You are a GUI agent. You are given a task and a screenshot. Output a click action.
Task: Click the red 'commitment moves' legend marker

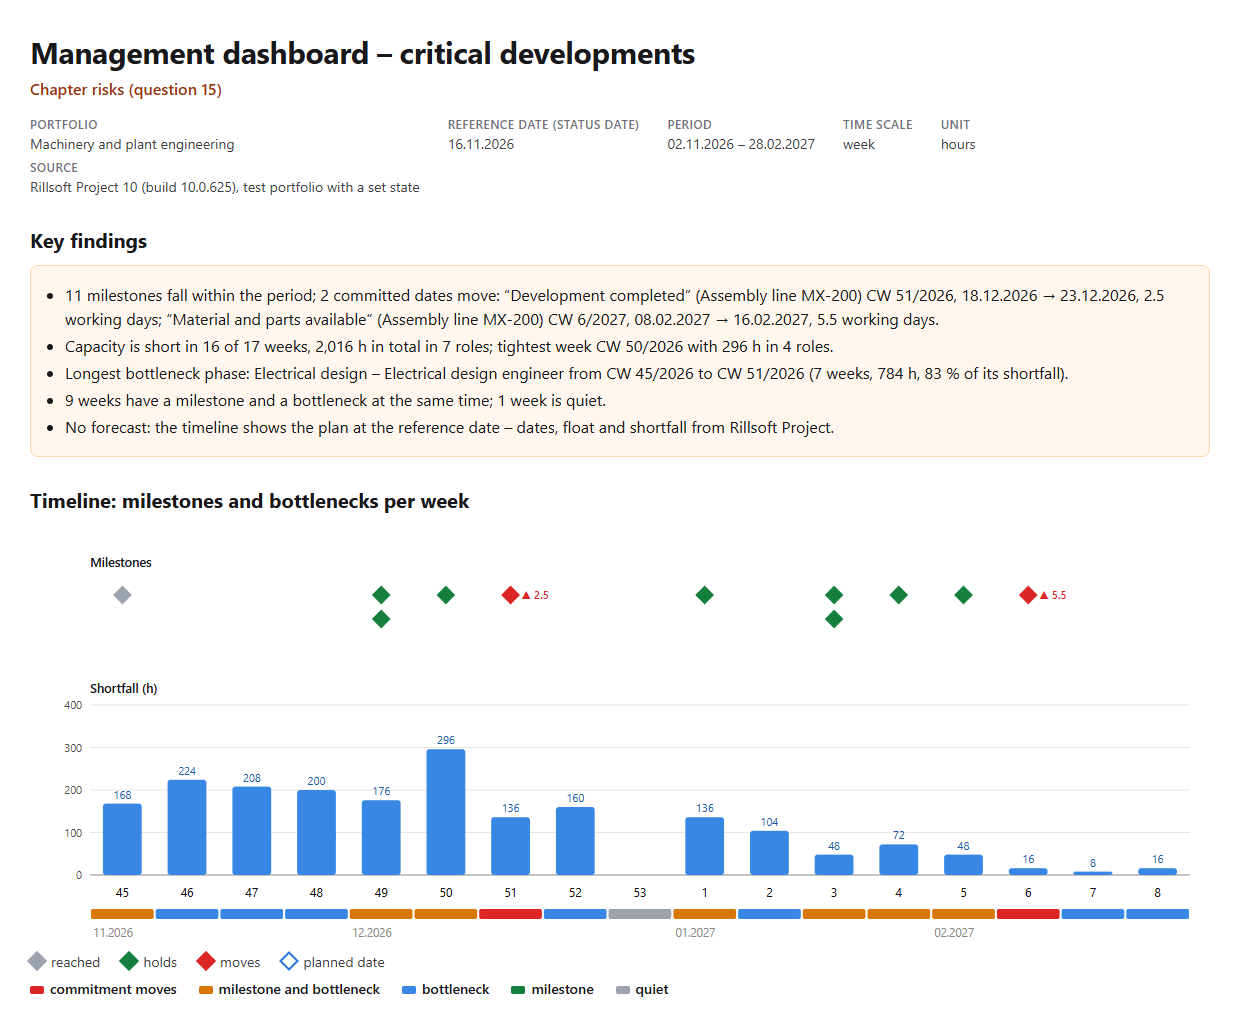point(37,990)
